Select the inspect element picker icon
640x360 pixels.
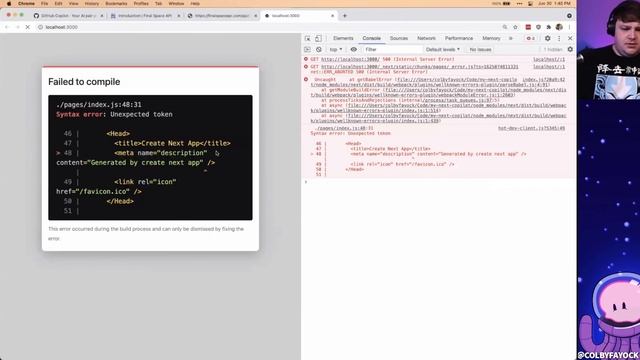(x=307, y=38)
